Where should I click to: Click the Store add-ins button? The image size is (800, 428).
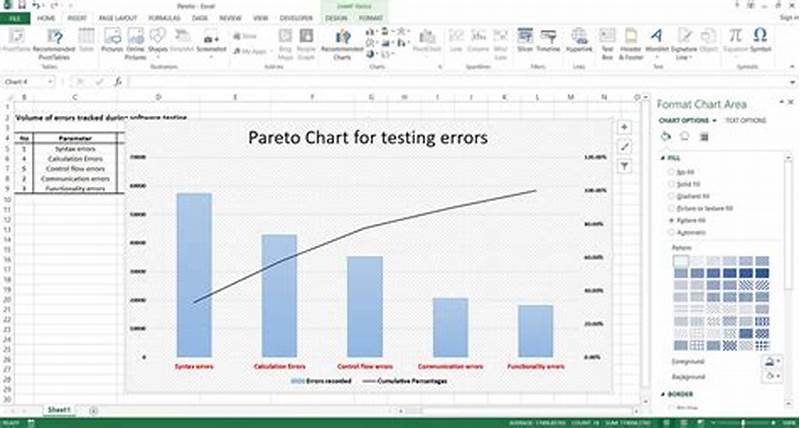pyautogui.click(x=245, y=36)
